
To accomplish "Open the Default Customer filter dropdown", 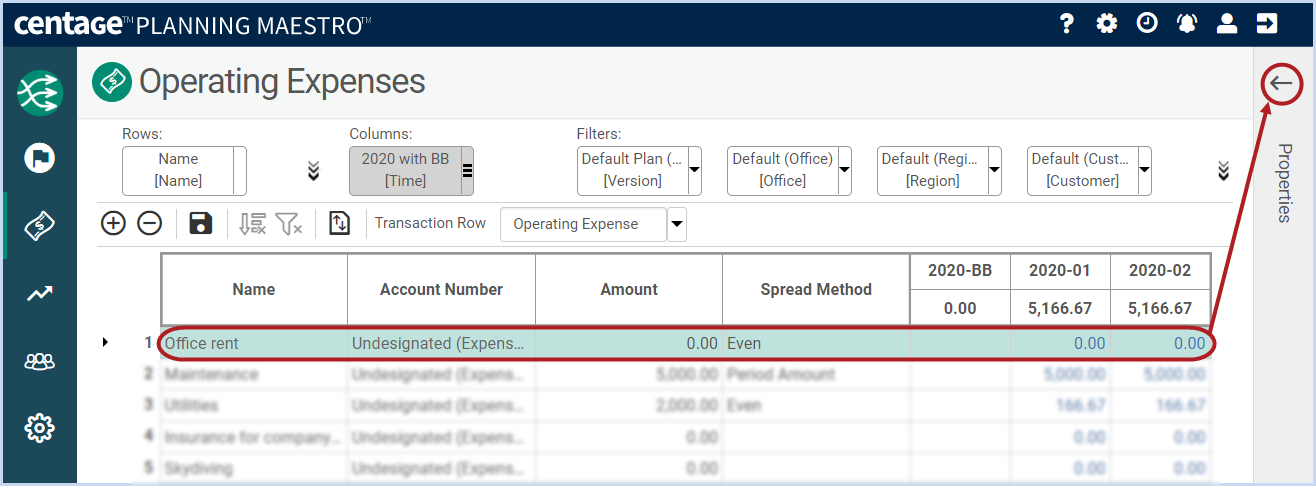I will tap(1145, 171).
